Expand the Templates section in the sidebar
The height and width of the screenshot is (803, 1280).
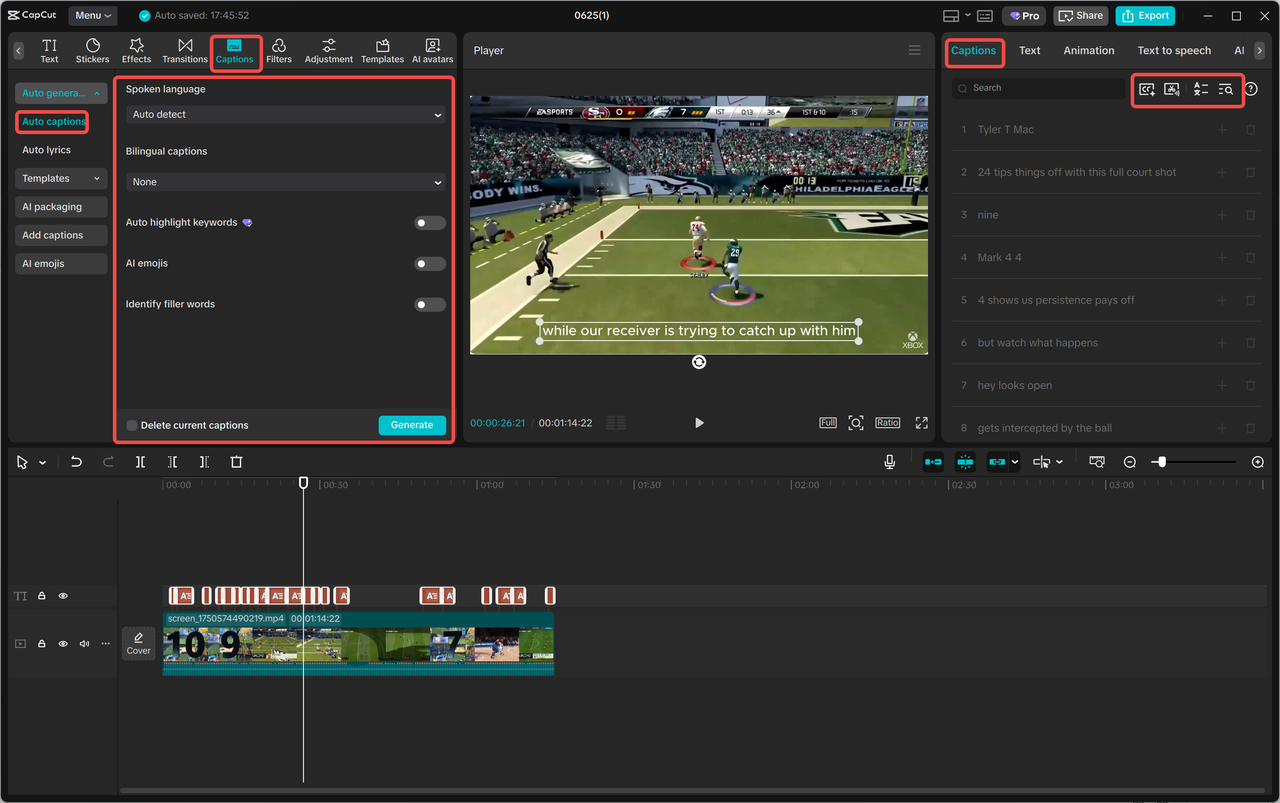[x=62, y=178]
